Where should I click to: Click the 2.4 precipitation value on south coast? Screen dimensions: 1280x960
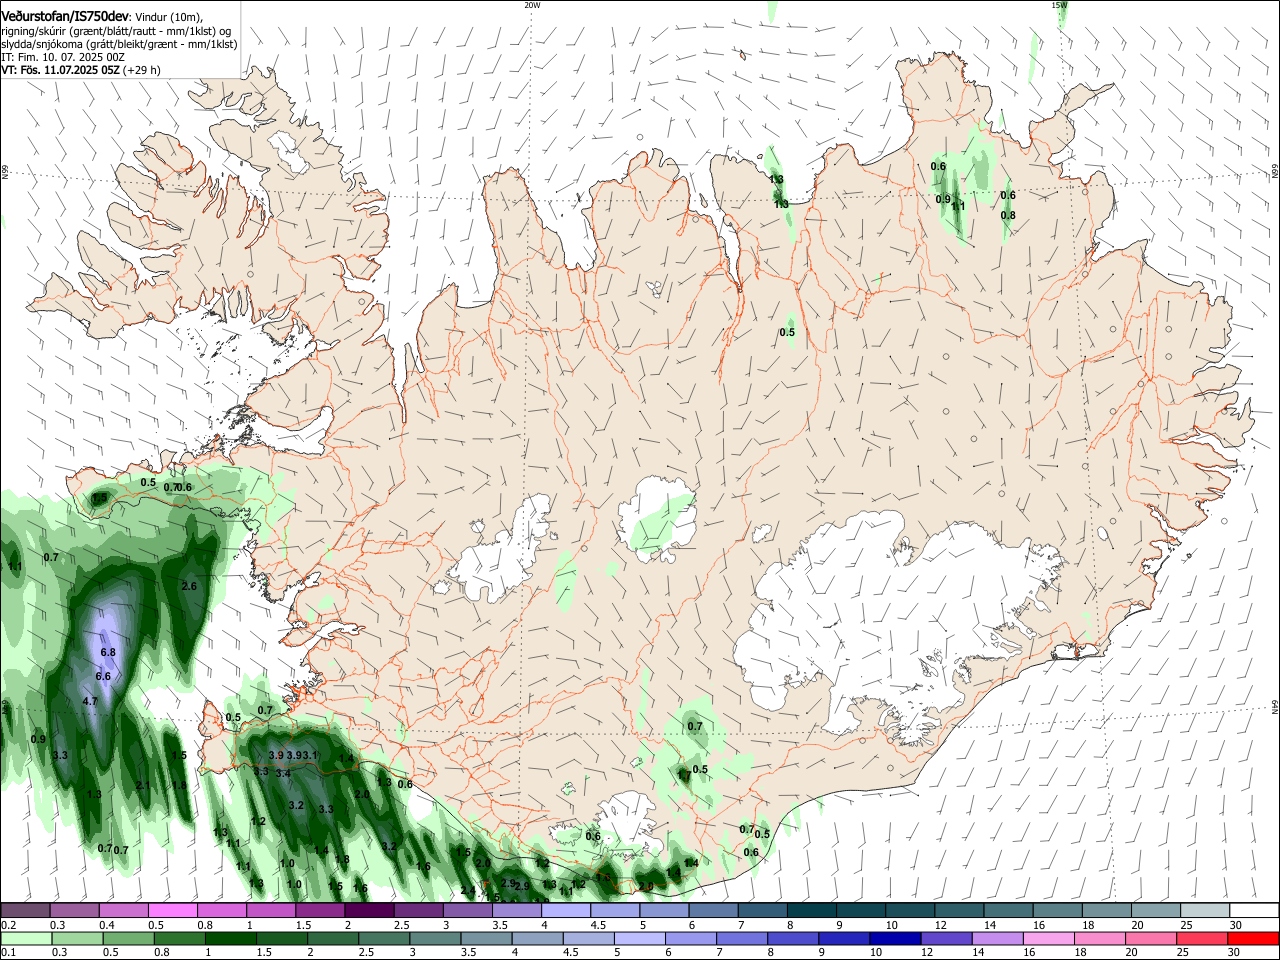pos(467,890)
